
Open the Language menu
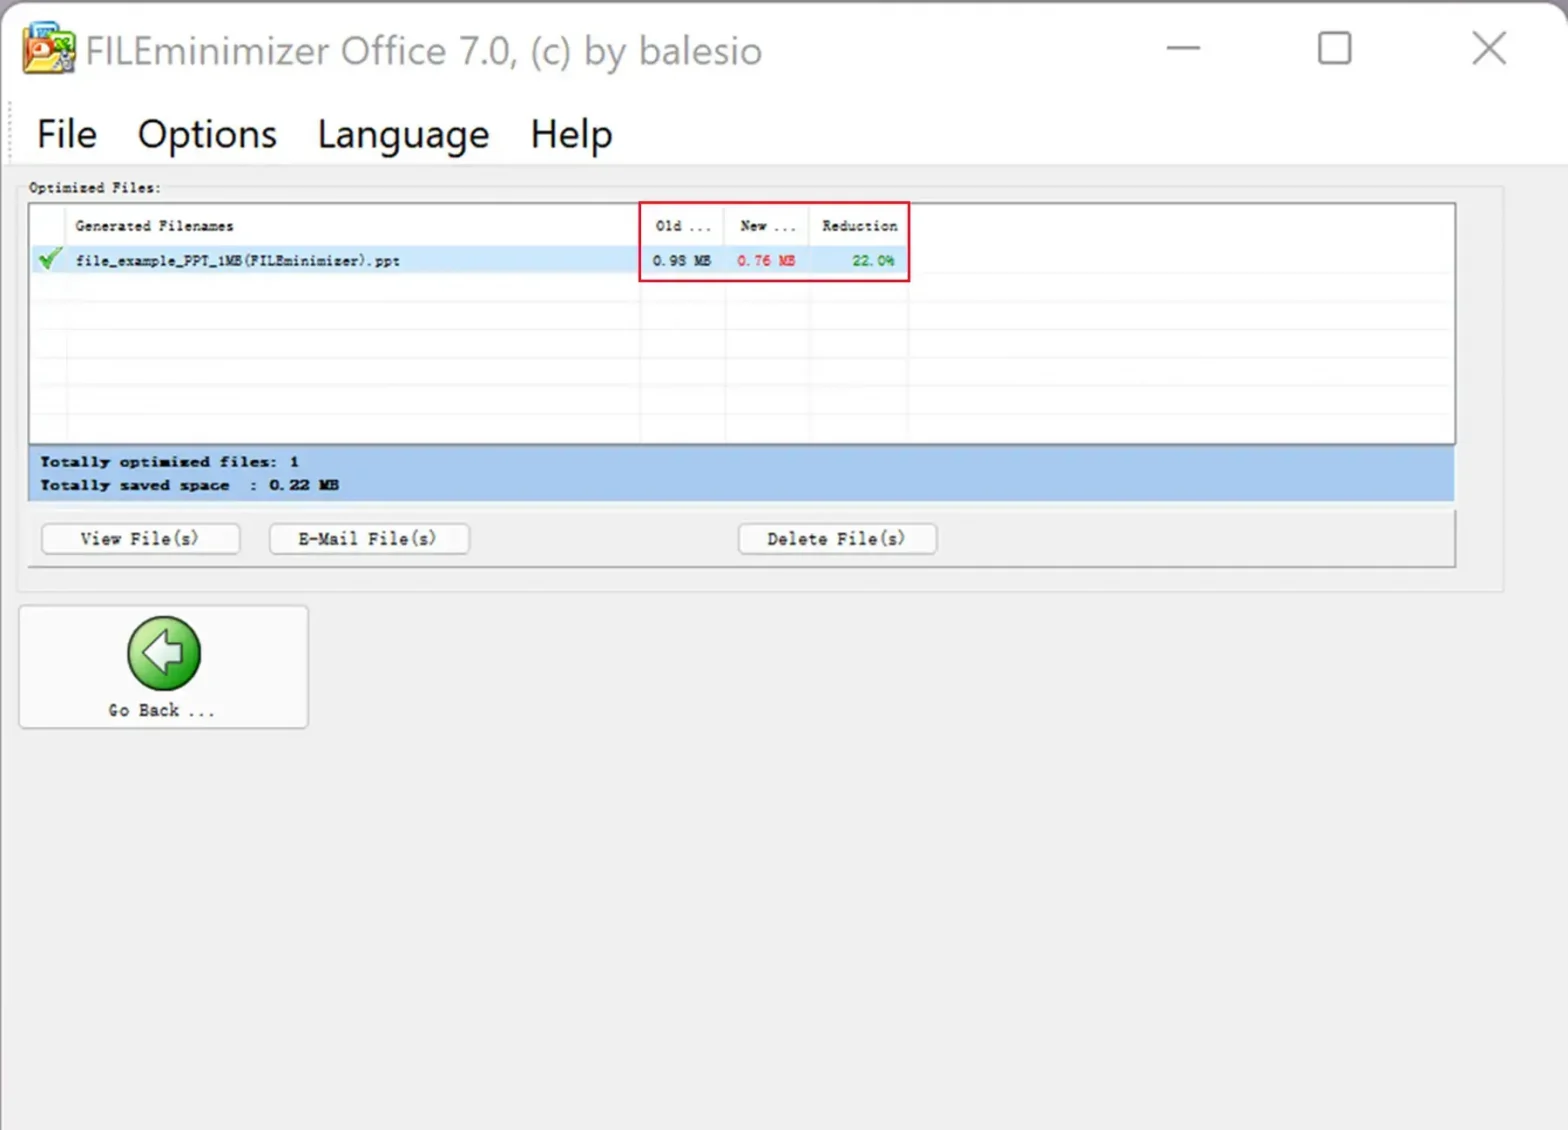pyautogui.click(x=403, y=134)
